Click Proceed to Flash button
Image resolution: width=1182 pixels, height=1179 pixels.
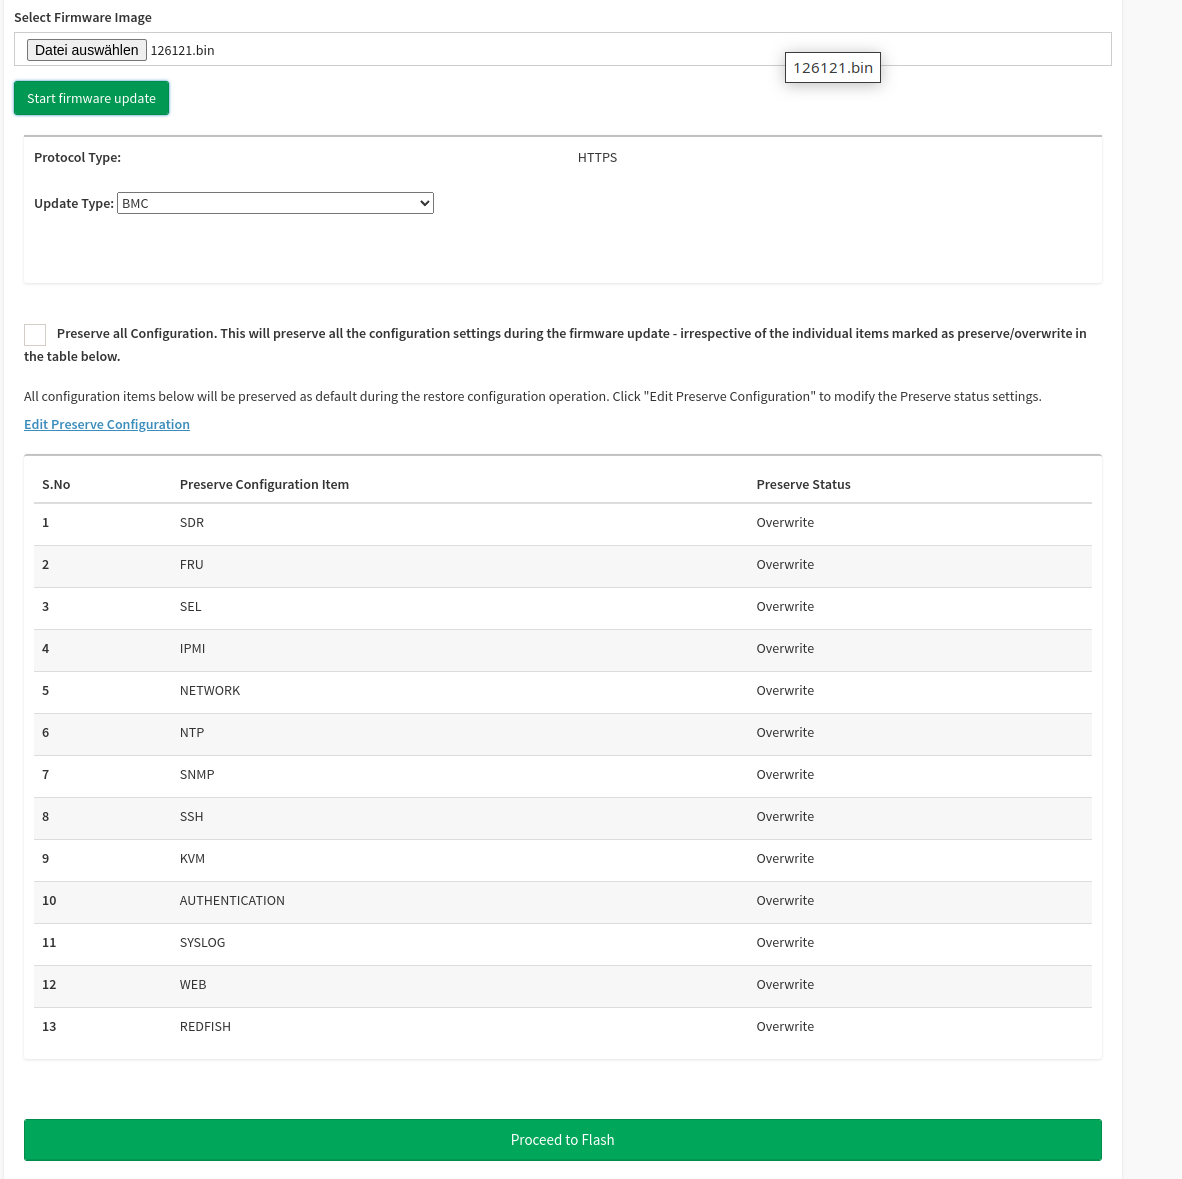click(562, 1139)
